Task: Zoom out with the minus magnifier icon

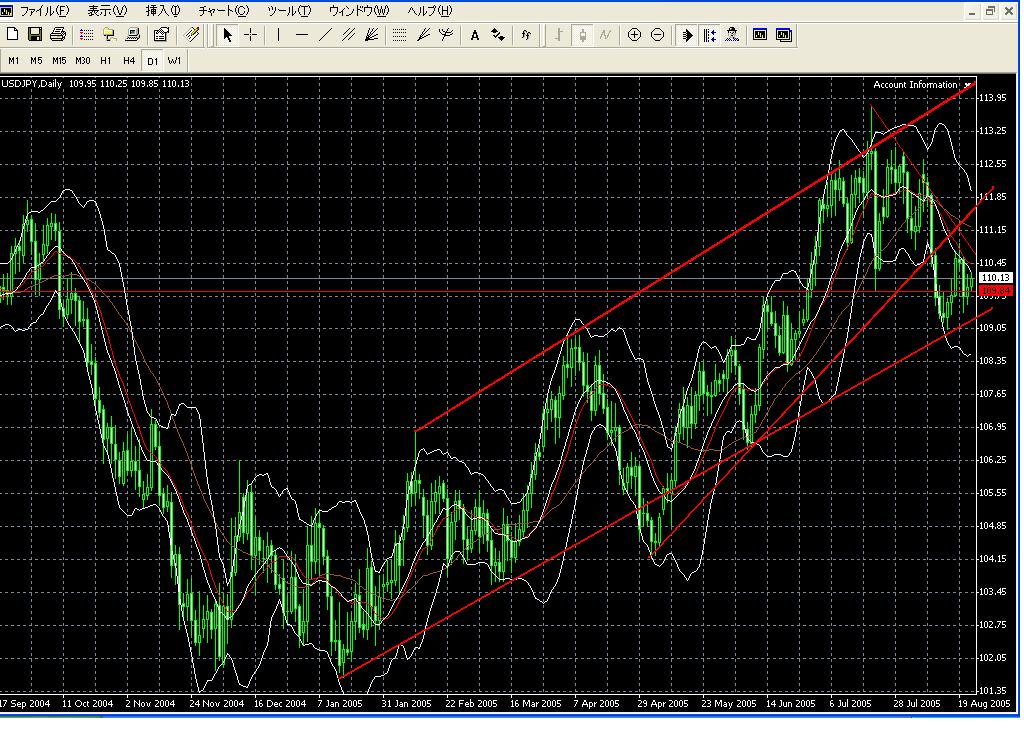Action: point(657,35)
